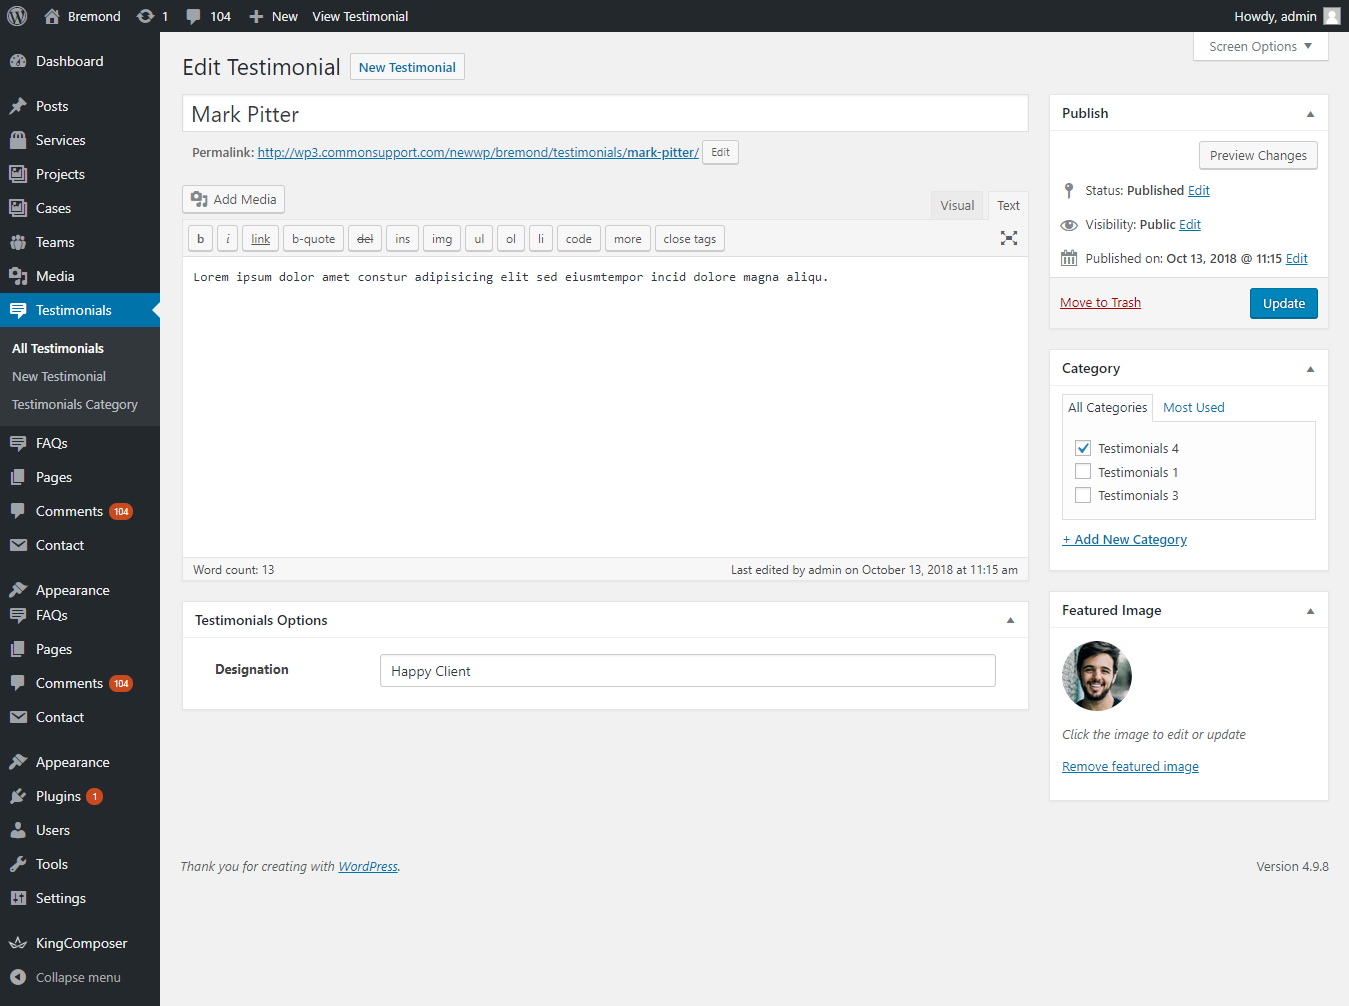This screenshot has height=1006, width=1349.
Task: Open the Plugins menu in sidebar
Action: [58, 796]
